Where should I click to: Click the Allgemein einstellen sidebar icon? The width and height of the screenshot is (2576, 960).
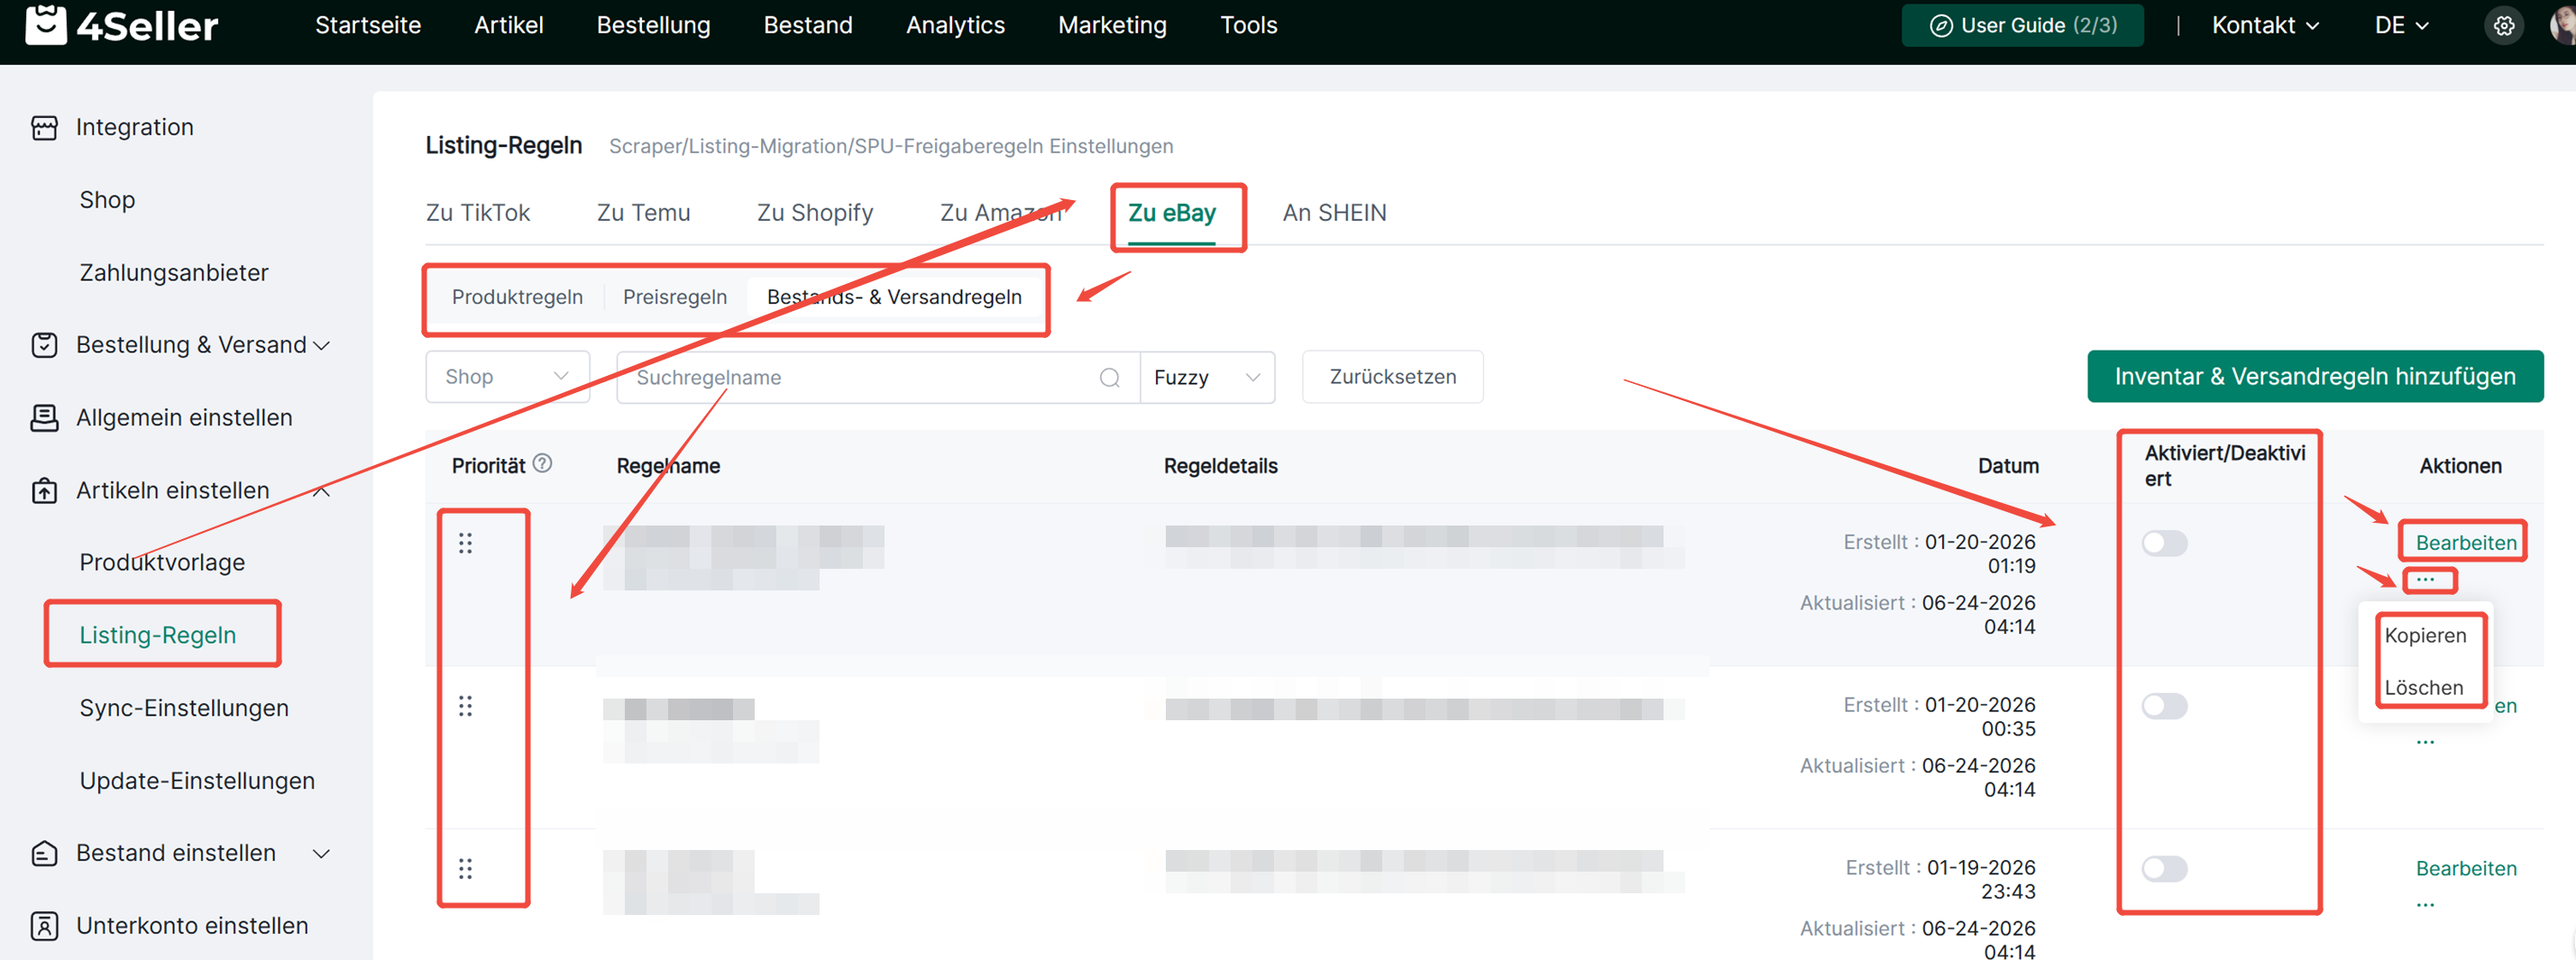tap(44, 418)
